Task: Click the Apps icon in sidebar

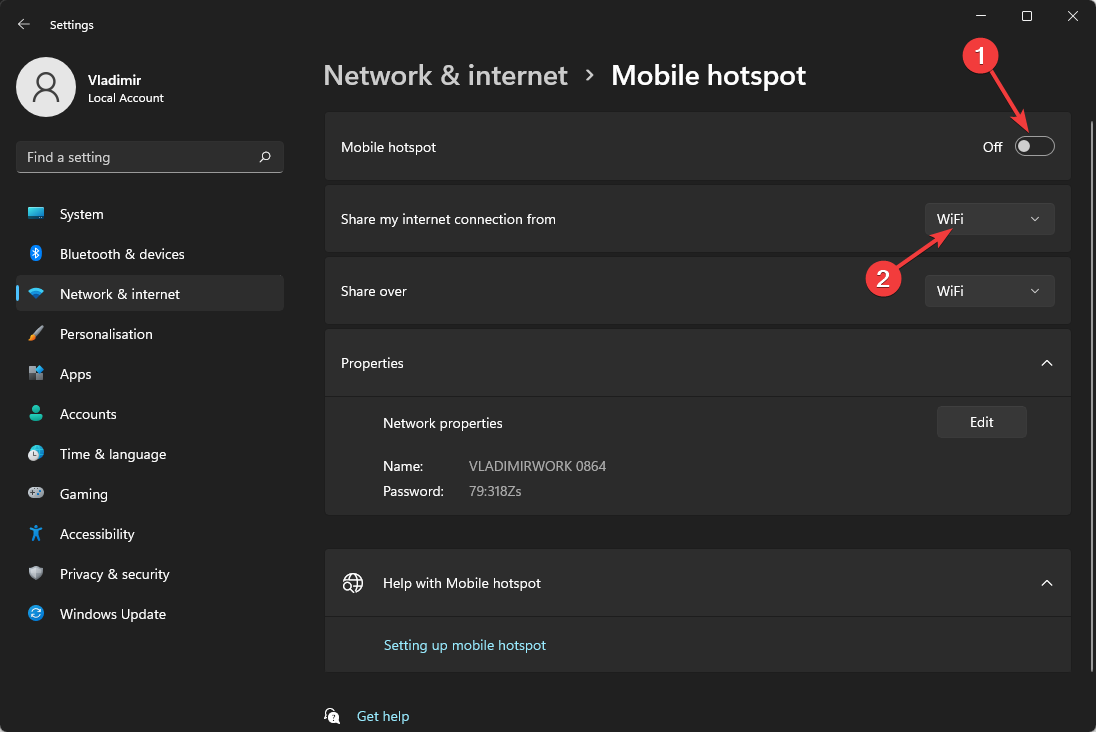Action: [36, 374]
